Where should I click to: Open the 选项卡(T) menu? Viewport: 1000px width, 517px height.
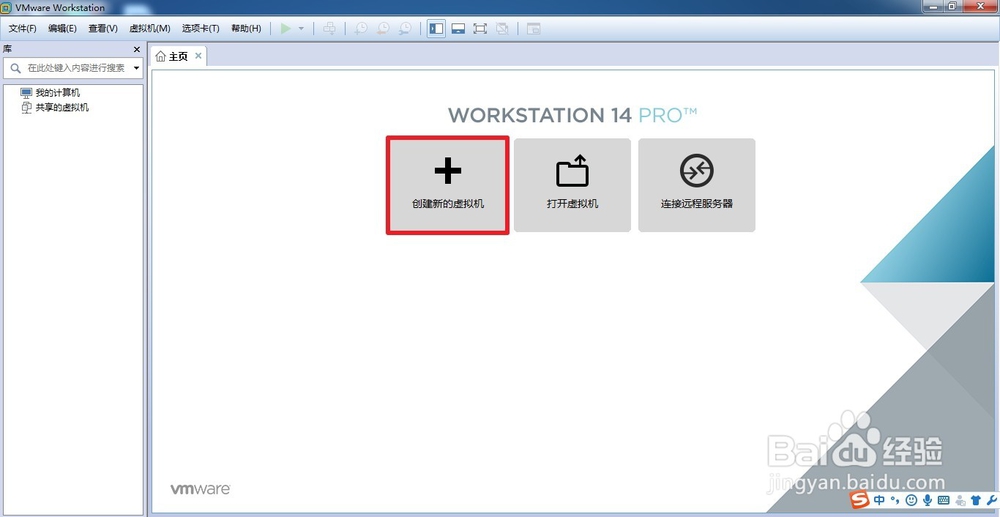point(200,29)
